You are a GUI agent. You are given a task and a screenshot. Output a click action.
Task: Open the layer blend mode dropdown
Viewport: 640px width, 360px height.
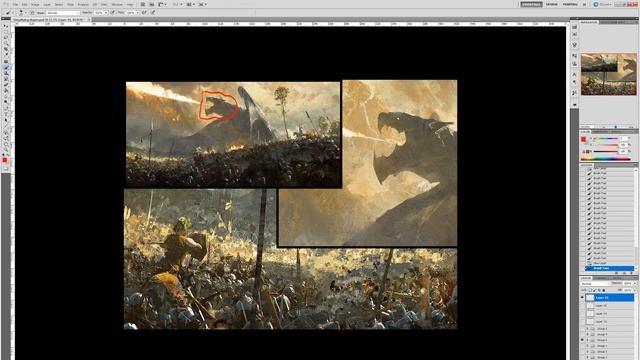click(x=596, y=284)
